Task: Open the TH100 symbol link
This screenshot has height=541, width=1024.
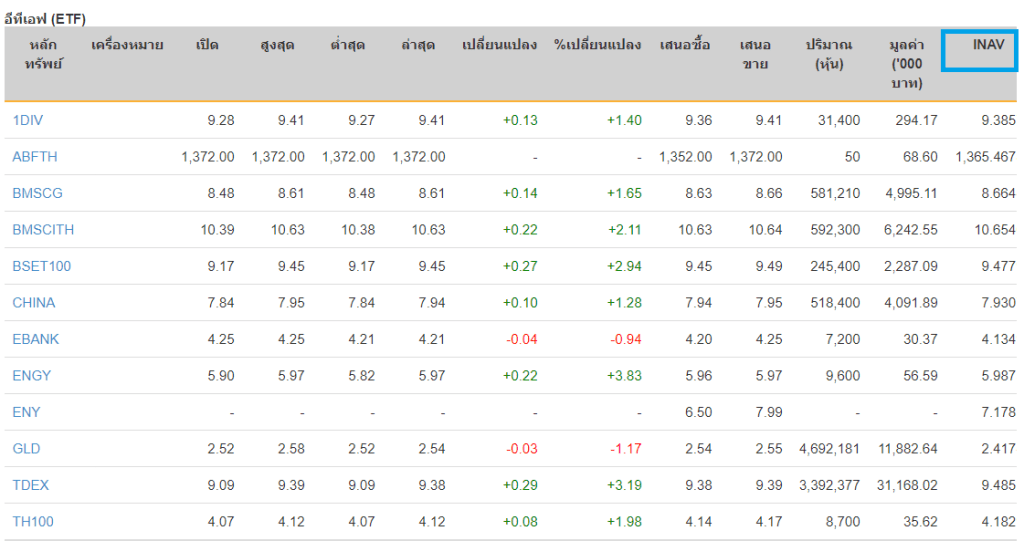Action: coord(32,522)
